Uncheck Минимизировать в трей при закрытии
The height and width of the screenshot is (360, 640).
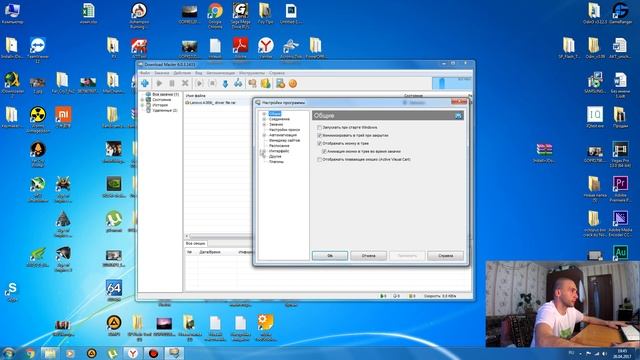tap(320, 136)
